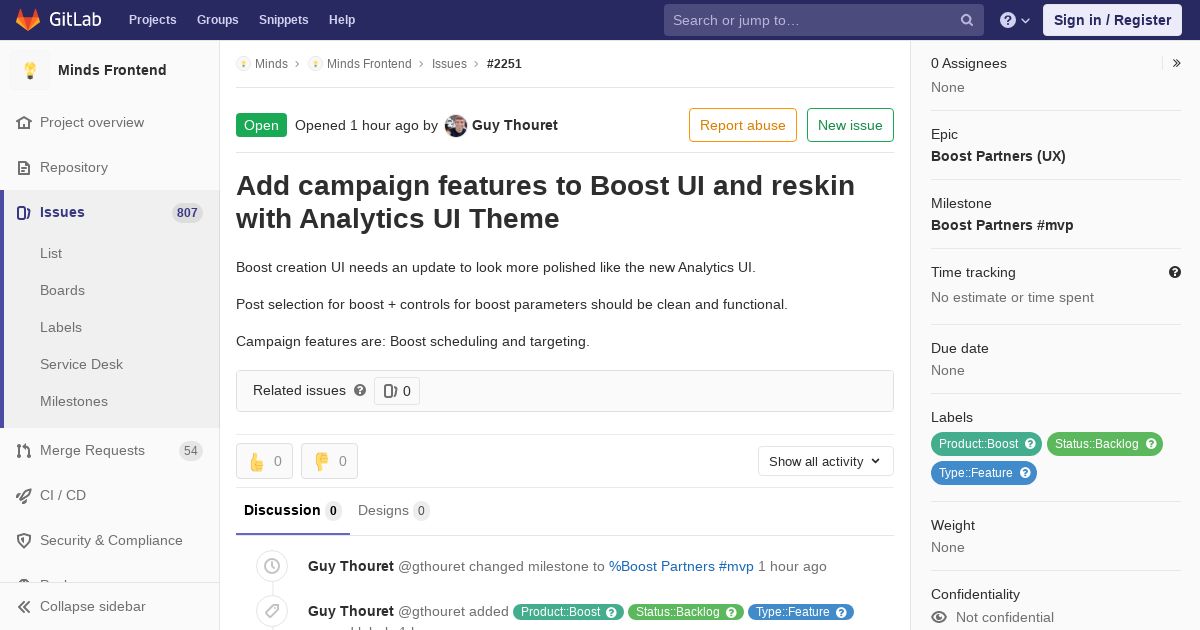Open the Projects menu

[152, 20]
